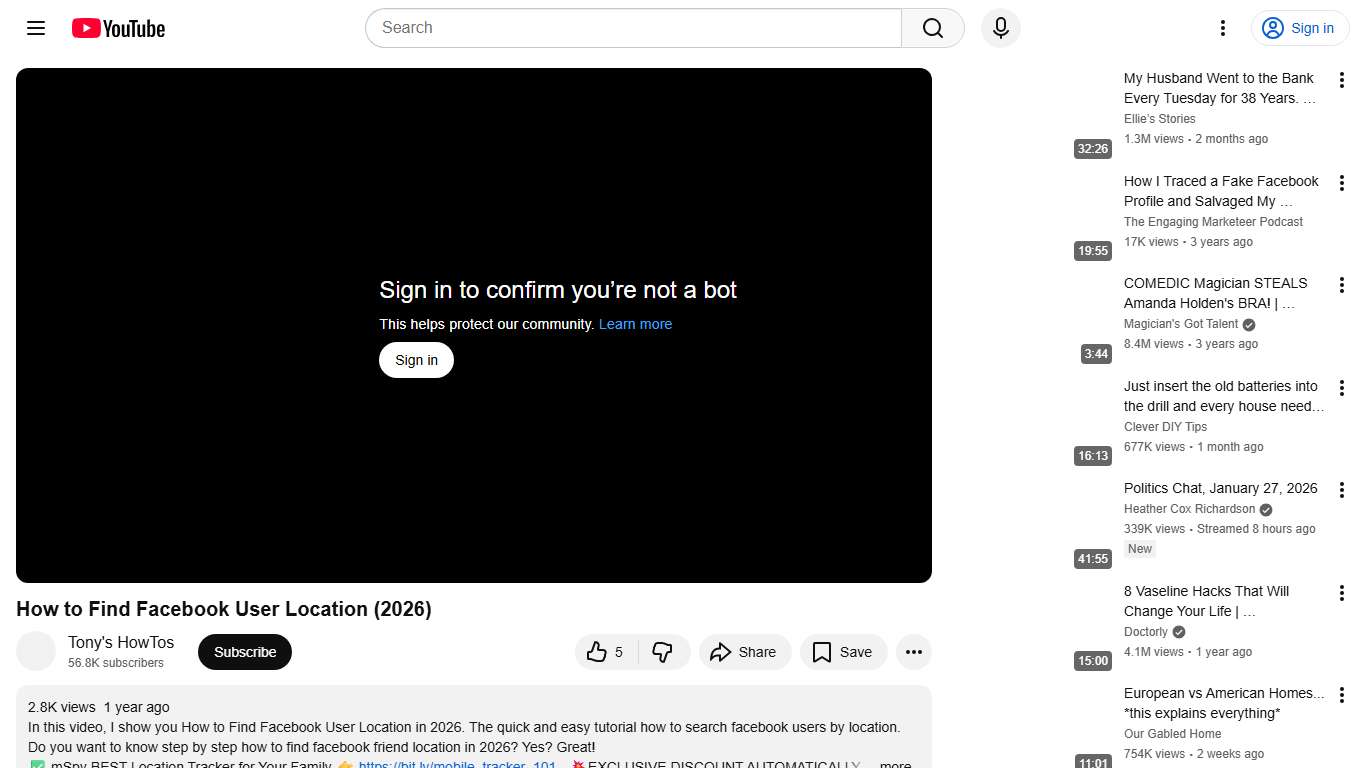The width and height of the screenshot is (1366, 768).
Task: Expand the description with 'more'
Action: 895,765
